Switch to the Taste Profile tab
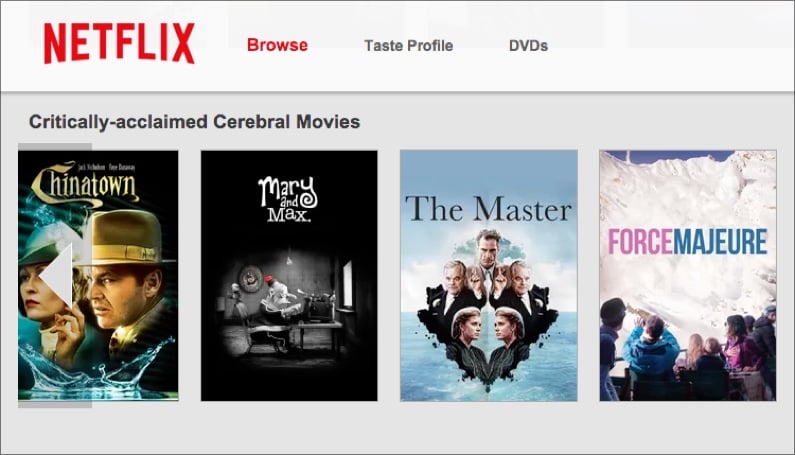Screen dimensions: 795x455 point(409,46)
